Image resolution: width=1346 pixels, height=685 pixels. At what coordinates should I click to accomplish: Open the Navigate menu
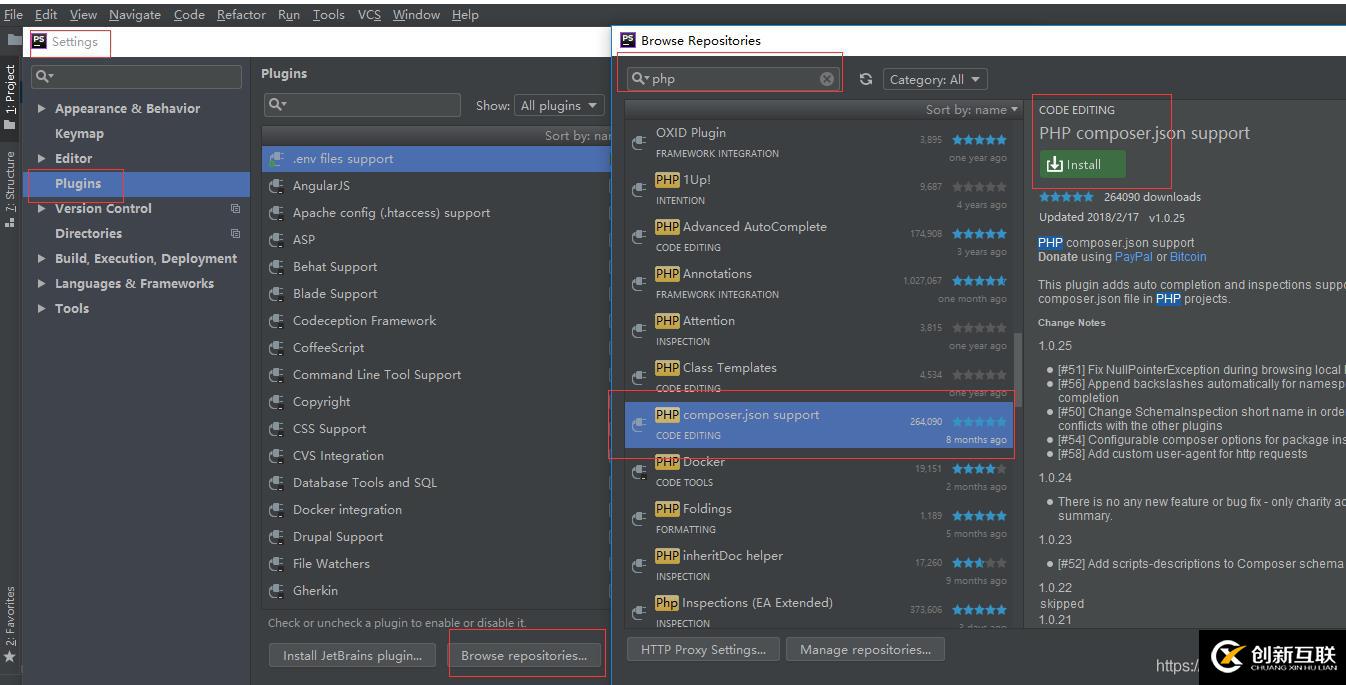[x=135, y=14]
